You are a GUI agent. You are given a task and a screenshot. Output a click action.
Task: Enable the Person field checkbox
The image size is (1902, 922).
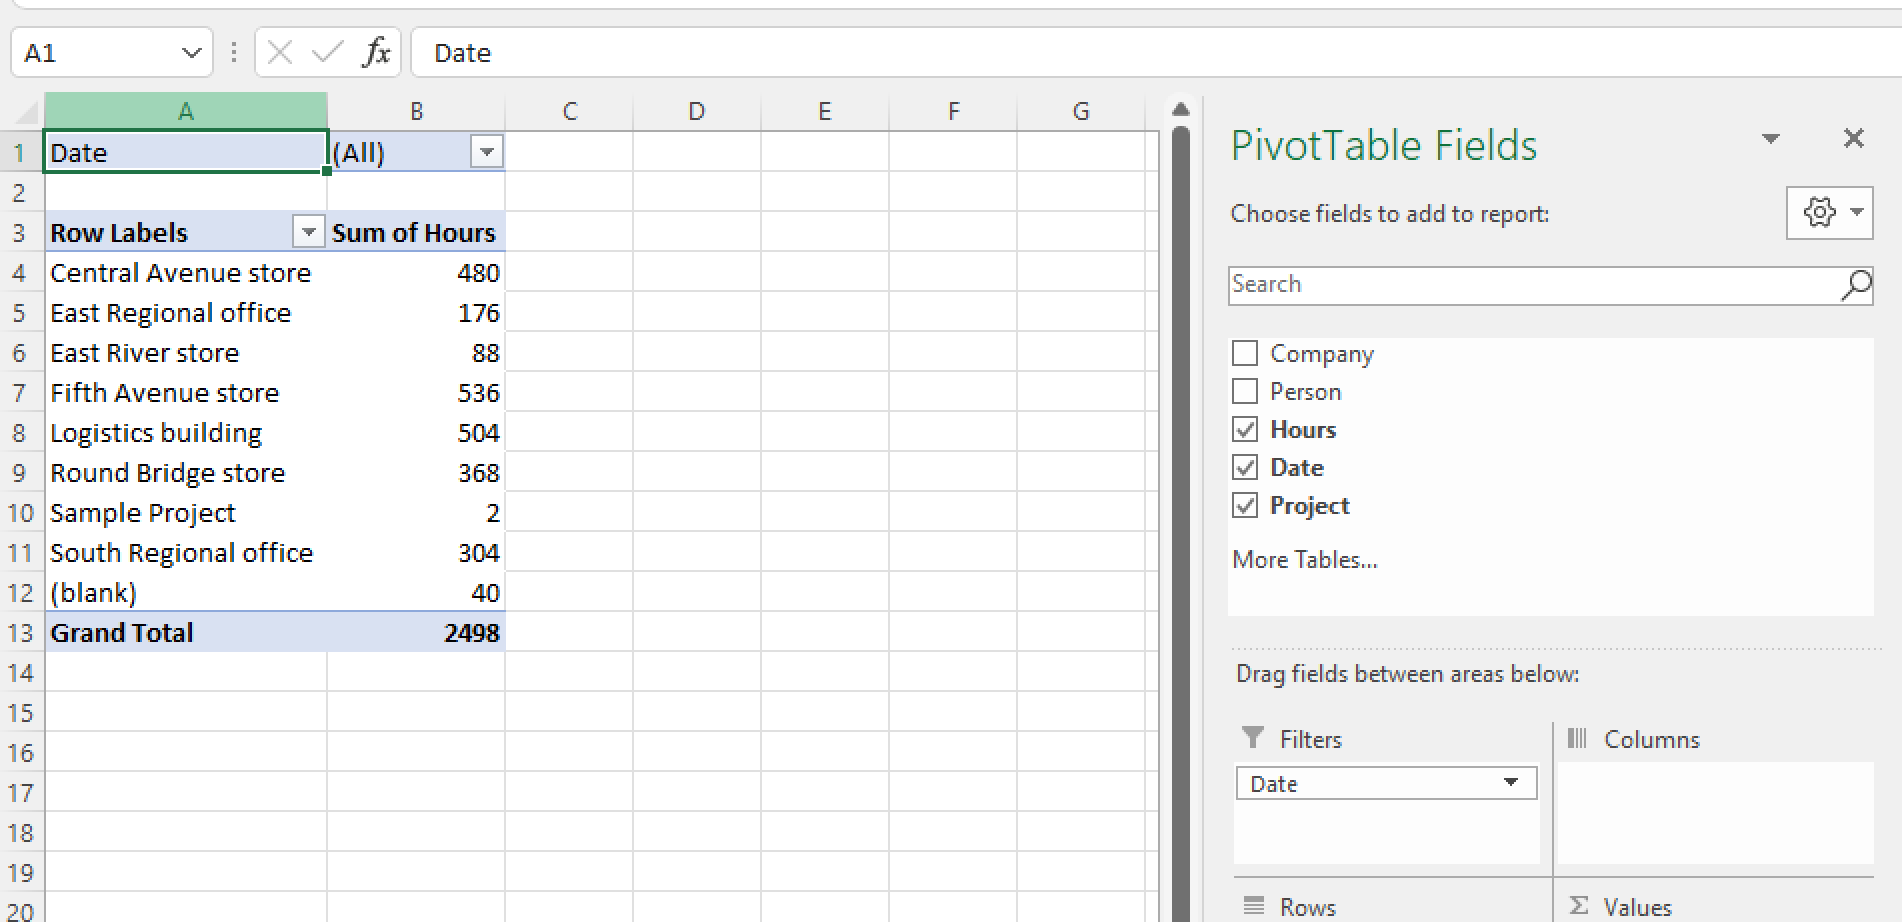pyautogui.click(x=1245, y=391)
